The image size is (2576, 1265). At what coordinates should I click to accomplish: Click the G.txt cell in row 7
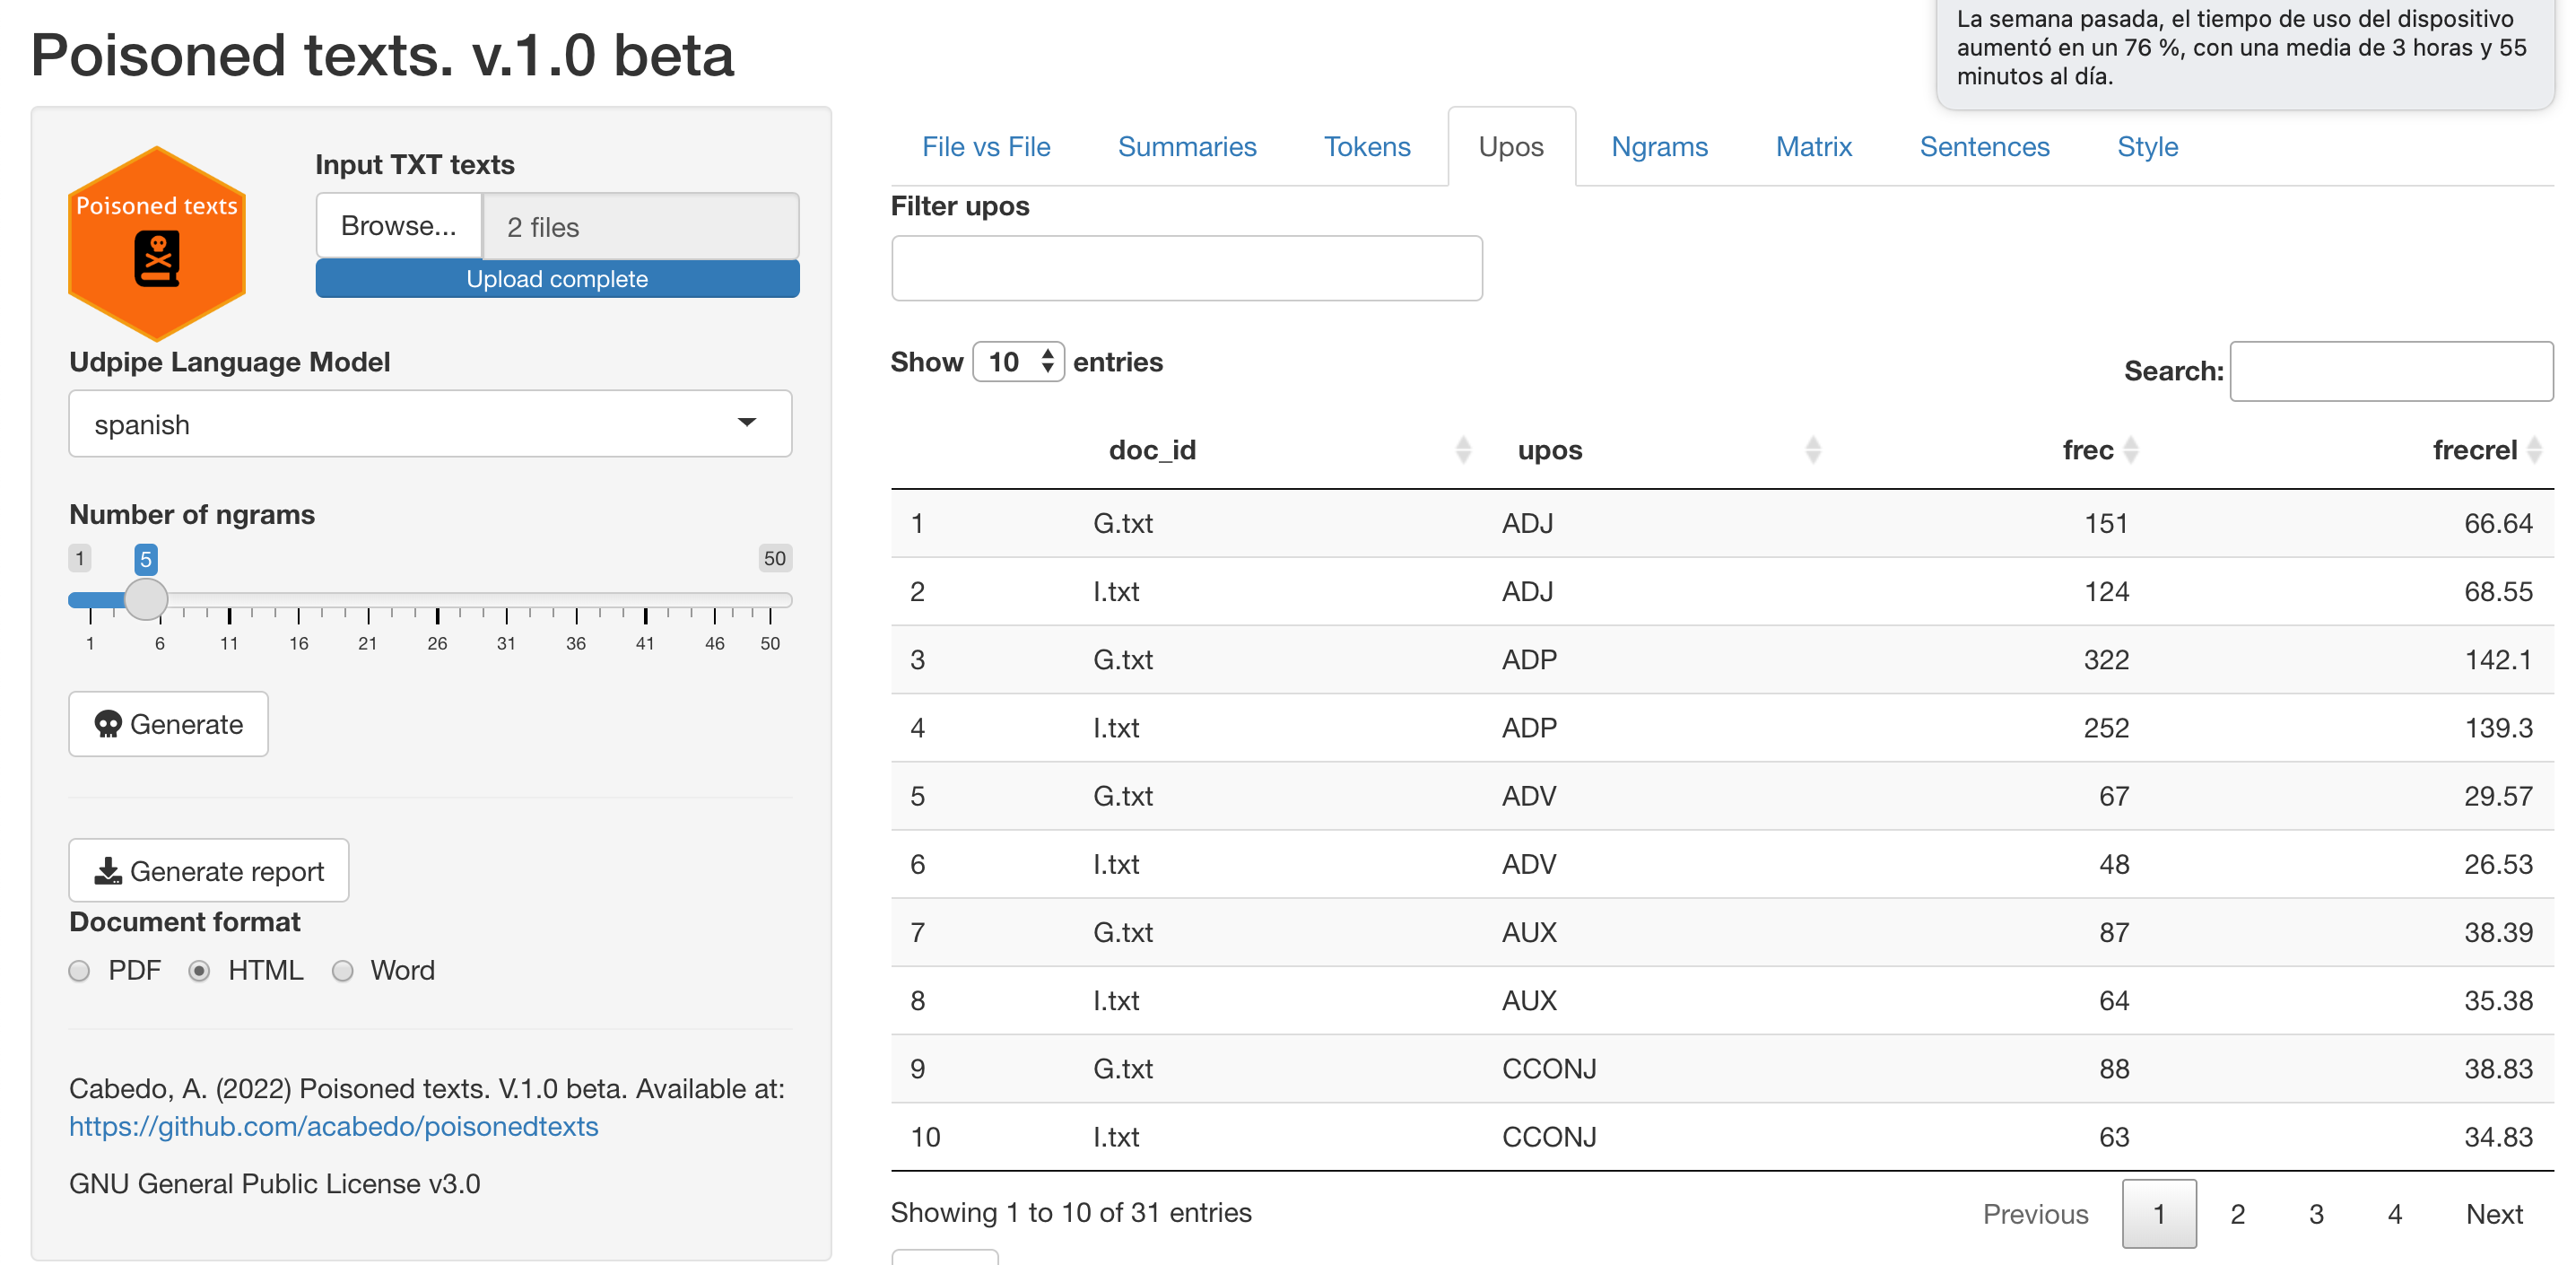pos(1122,933)
